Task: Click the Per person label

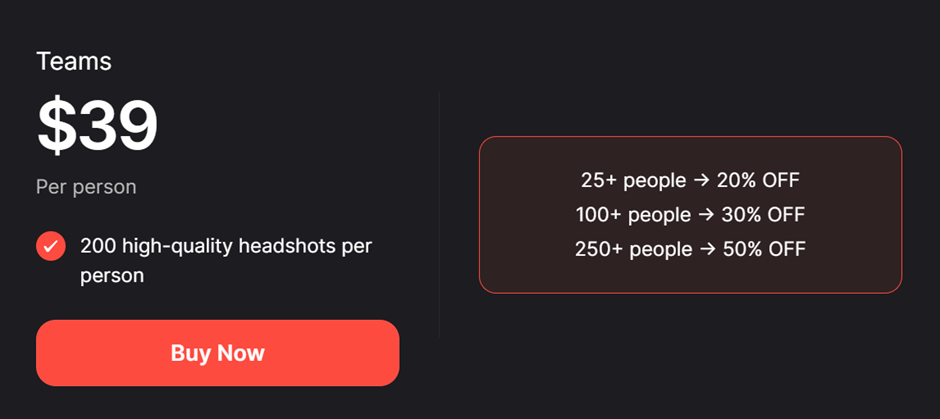Action: pyautogui.click(x=86, y=187)
